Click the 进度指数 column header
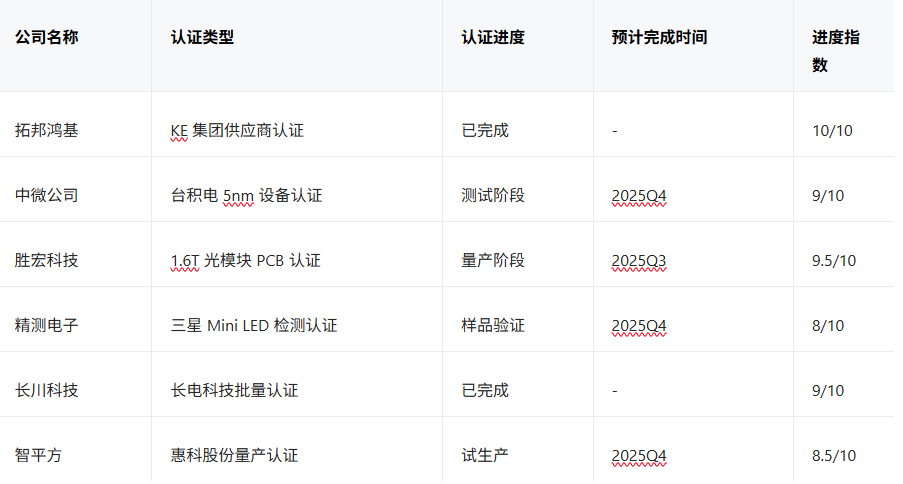The image size is (903, 484). pos(835,50)
